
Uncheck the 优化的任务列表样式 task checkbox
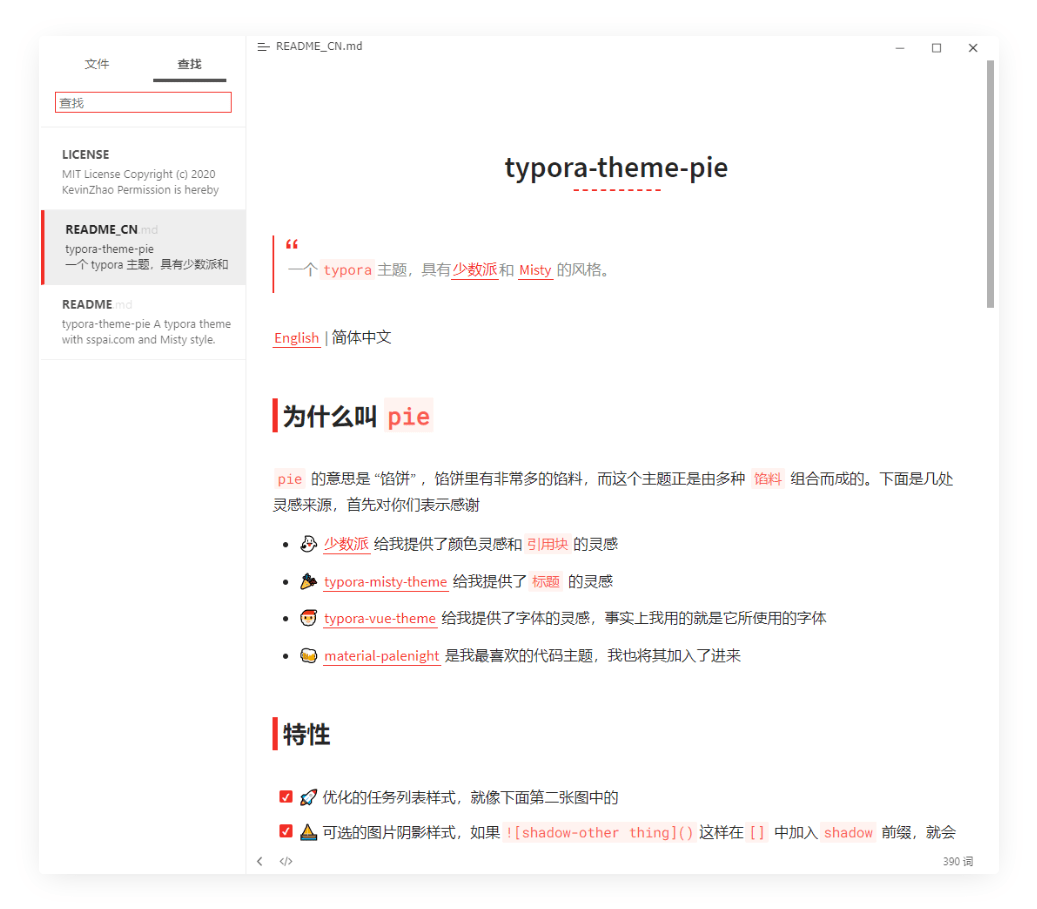coord(286,797)
